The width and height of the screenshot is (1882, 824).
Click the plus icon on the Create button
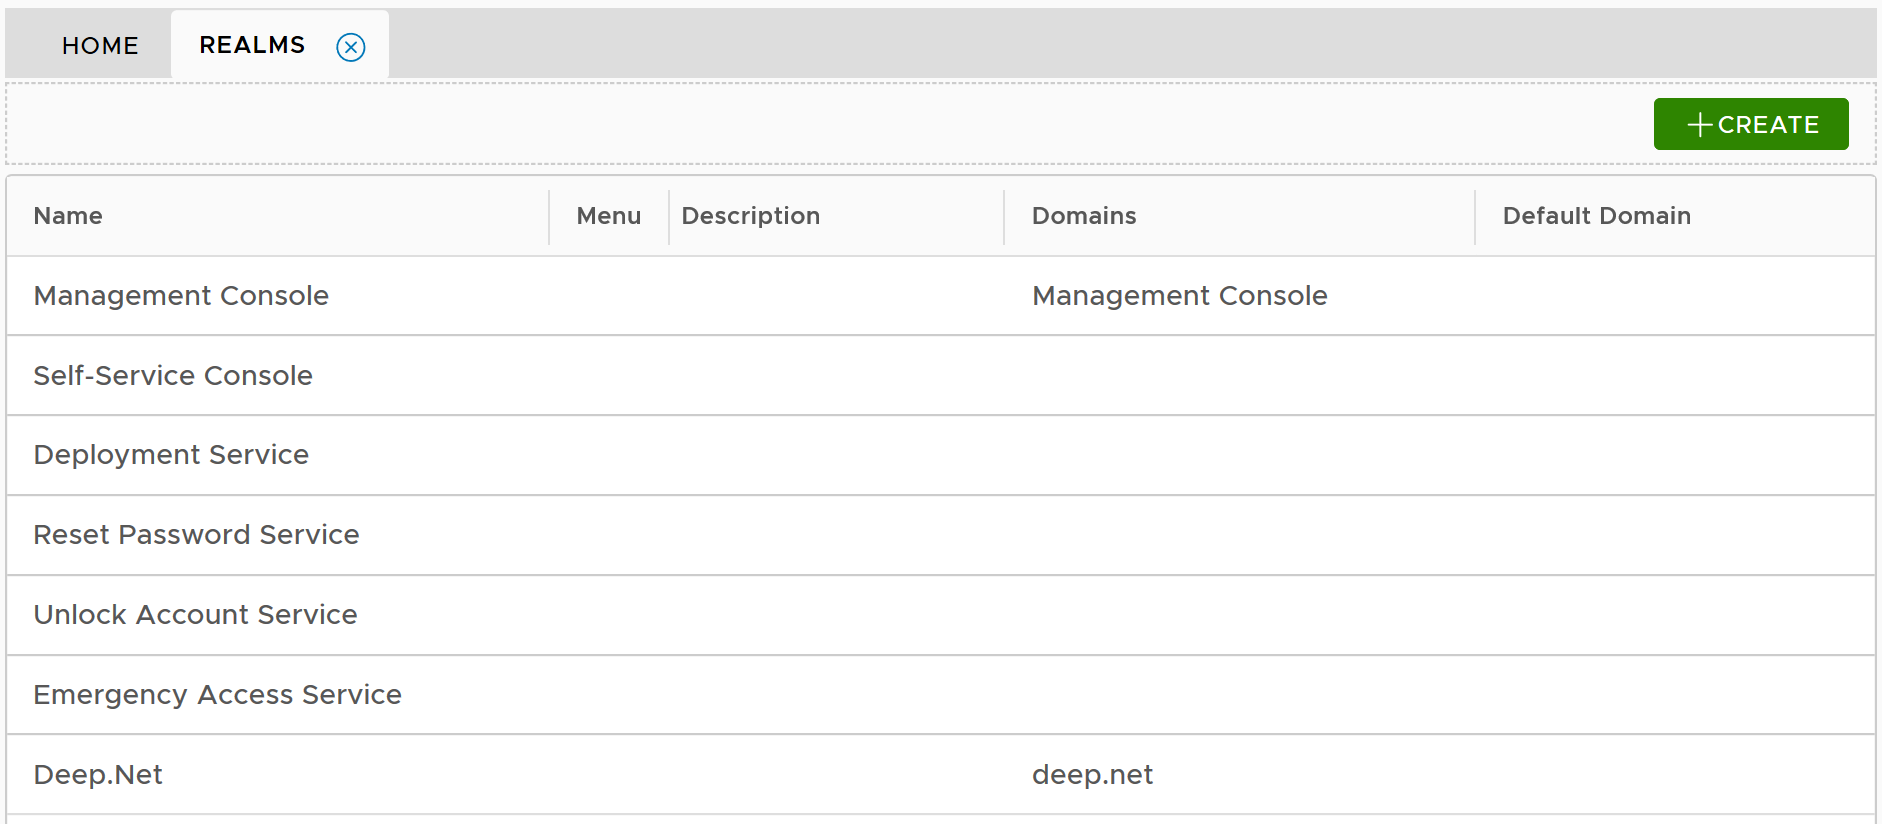click(1700, 125)
